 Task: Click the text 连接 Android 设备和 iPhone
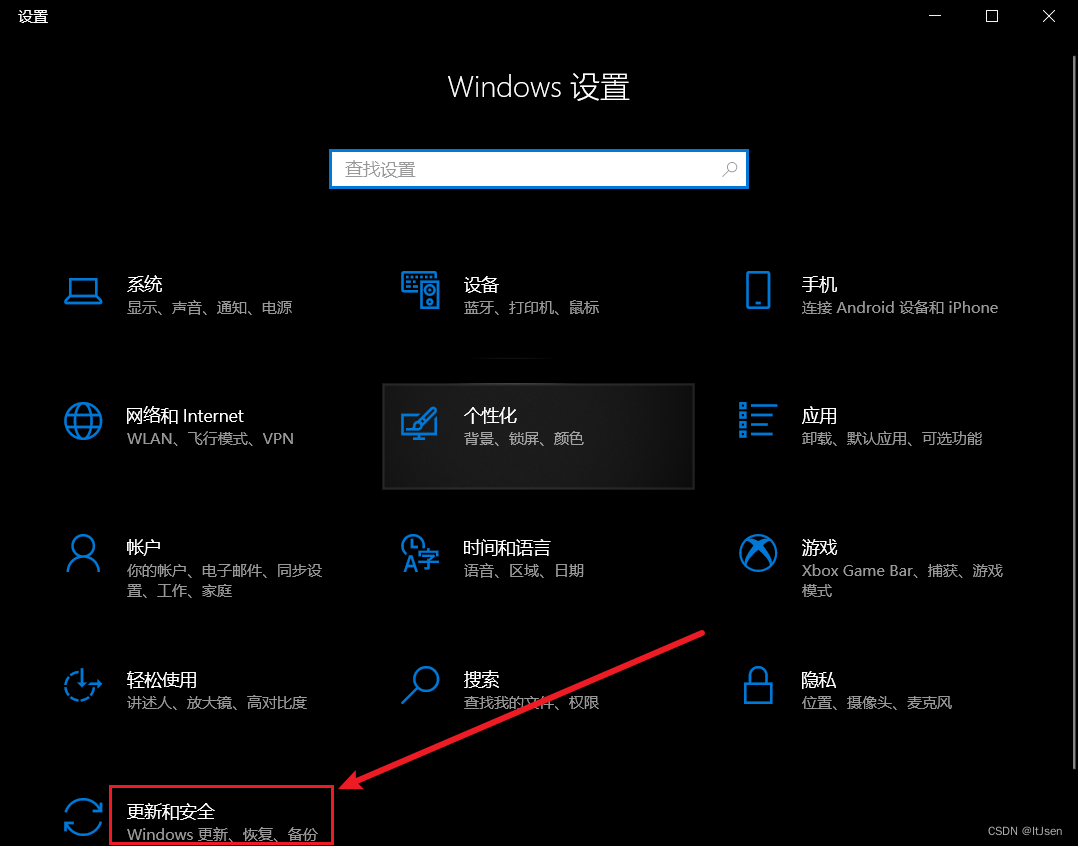pyautogui.click(x=899, y=307)
